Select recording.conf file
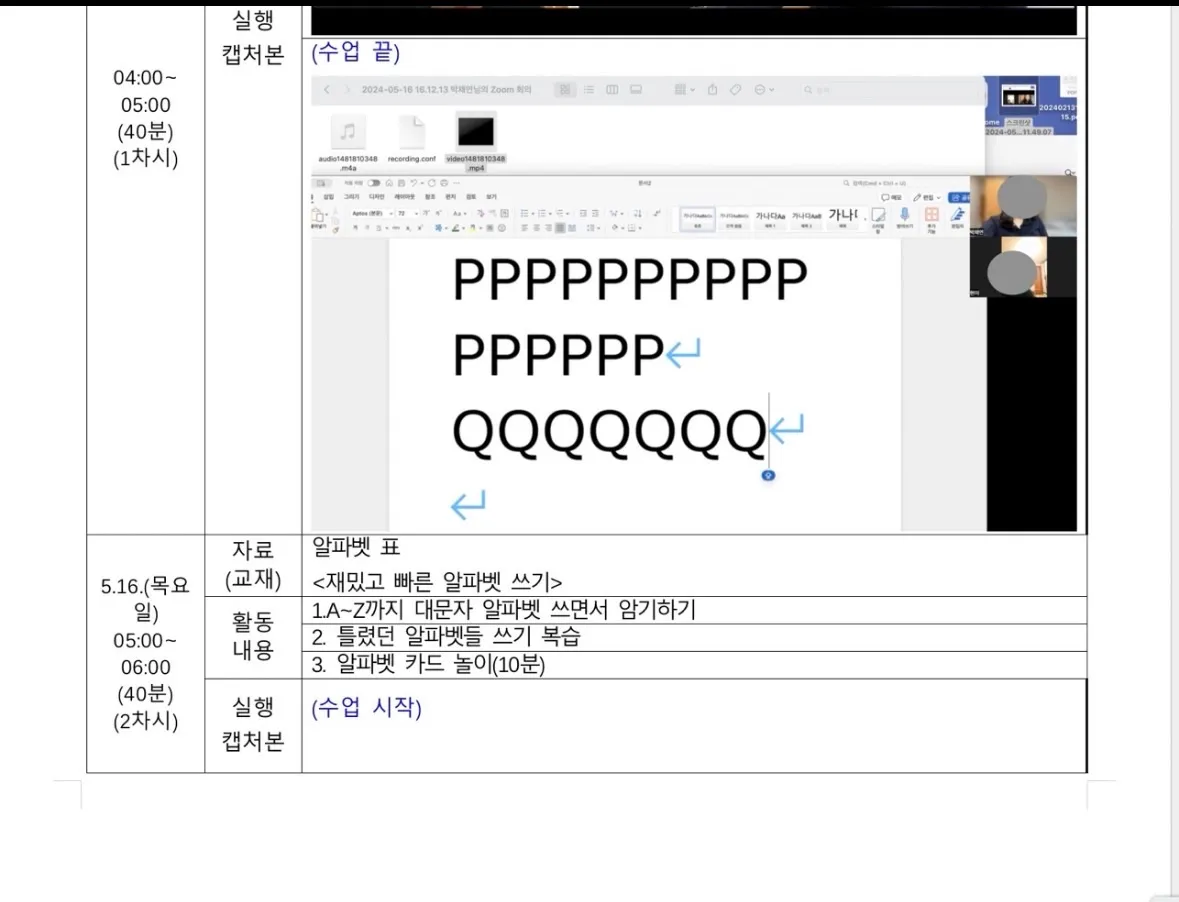This screenshot has width=1179, height=902. click(x=412, y=139)
